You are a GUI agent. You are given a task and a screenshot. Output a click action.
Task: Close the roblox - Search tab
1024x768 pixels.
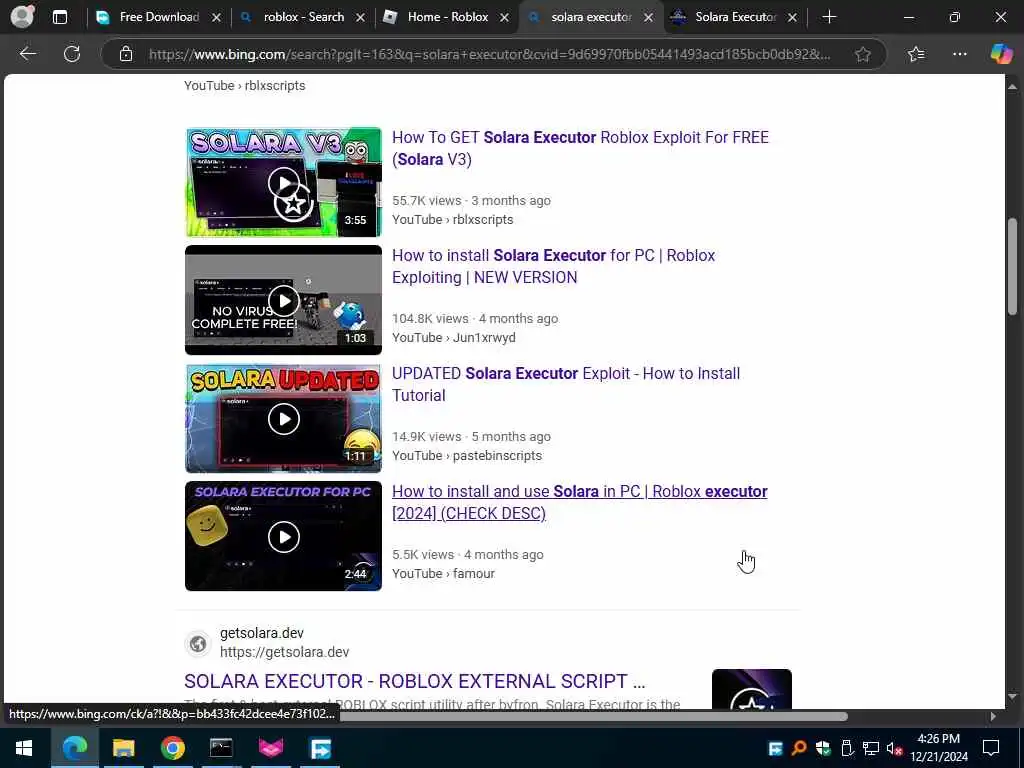(x=360, y=18)
